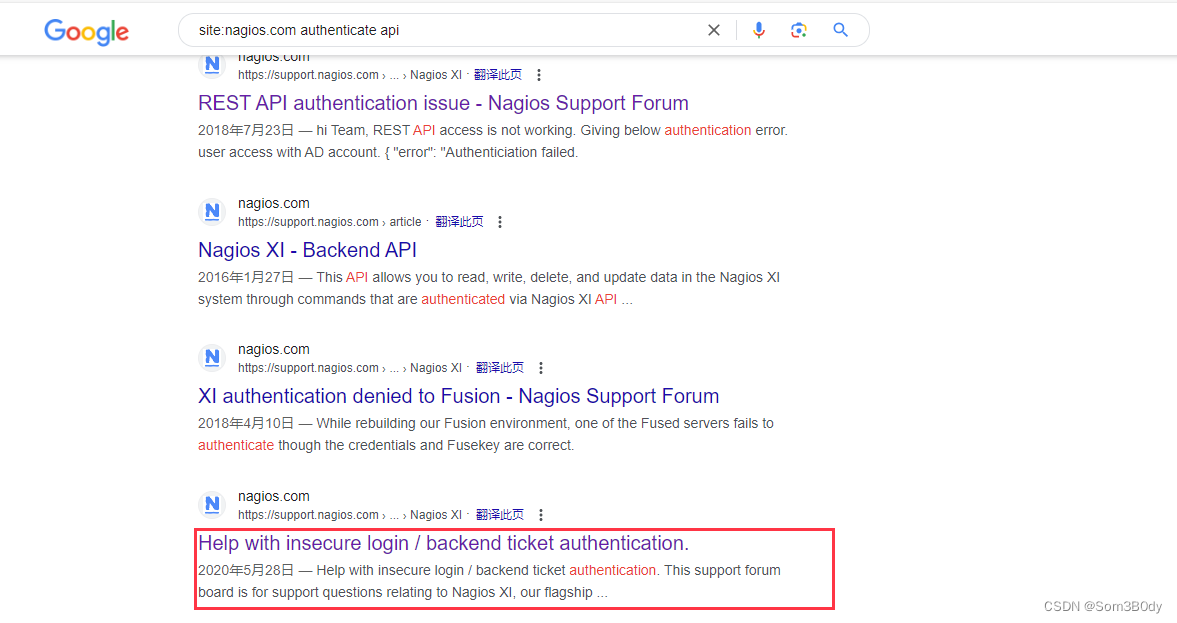Click snippet date '2018年7月23日'
1177x623 pixels.
coord(246,130)
